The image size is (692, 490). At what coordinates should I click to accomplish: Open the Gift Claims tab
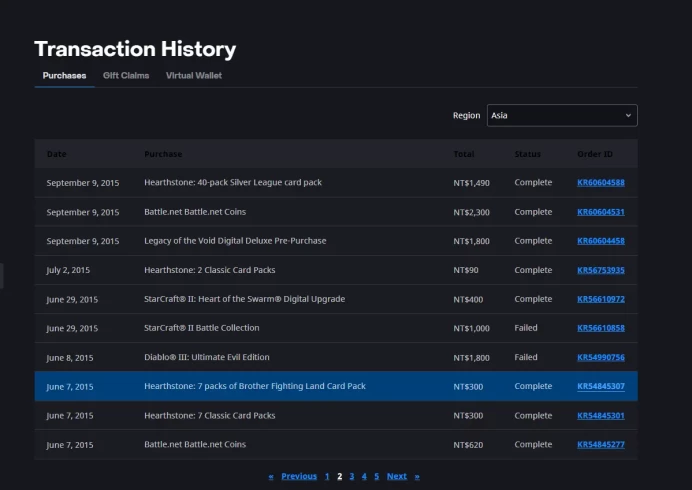point(126,75)
